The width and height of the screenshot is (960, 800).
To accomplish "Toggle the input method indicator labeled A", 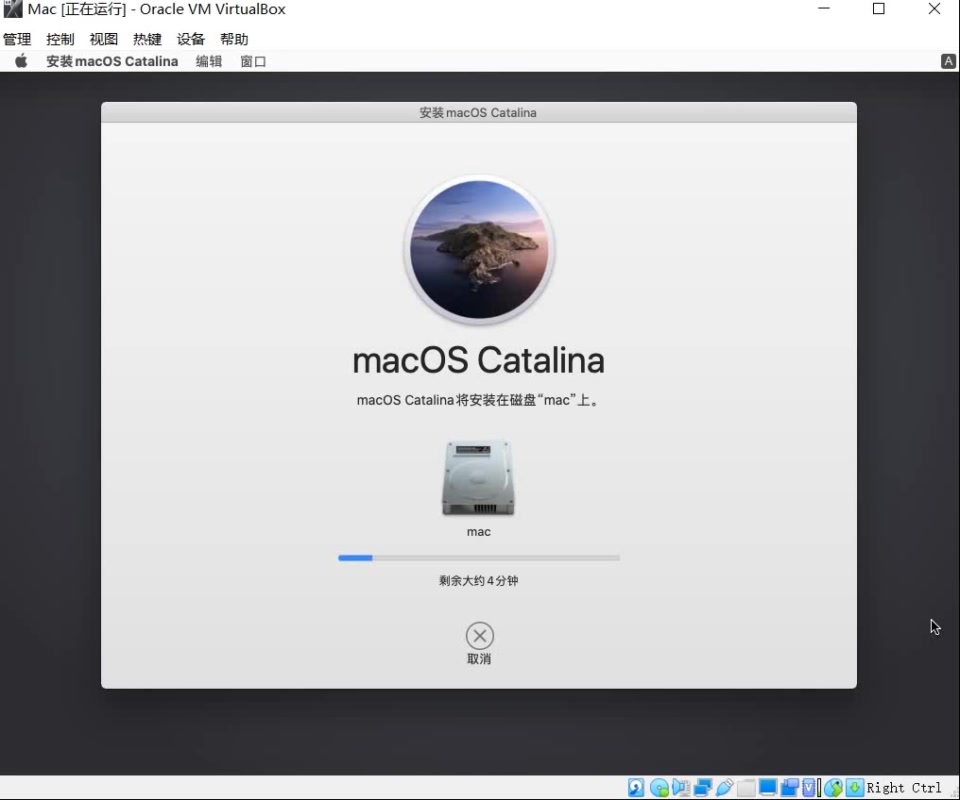I will (x=947, y=61).
